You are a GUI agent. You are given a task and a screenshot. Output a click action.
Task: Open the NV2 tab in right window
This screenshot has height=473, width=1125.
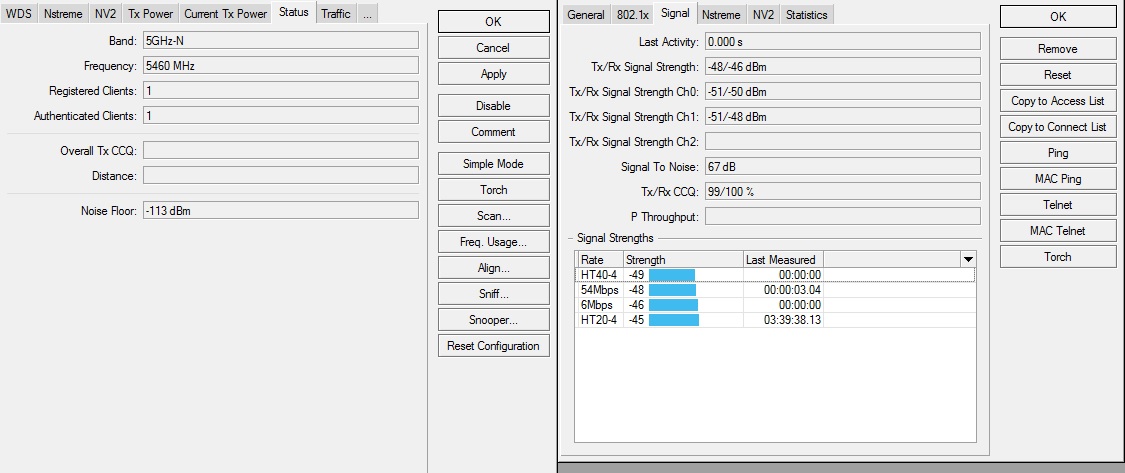(763, 14)
